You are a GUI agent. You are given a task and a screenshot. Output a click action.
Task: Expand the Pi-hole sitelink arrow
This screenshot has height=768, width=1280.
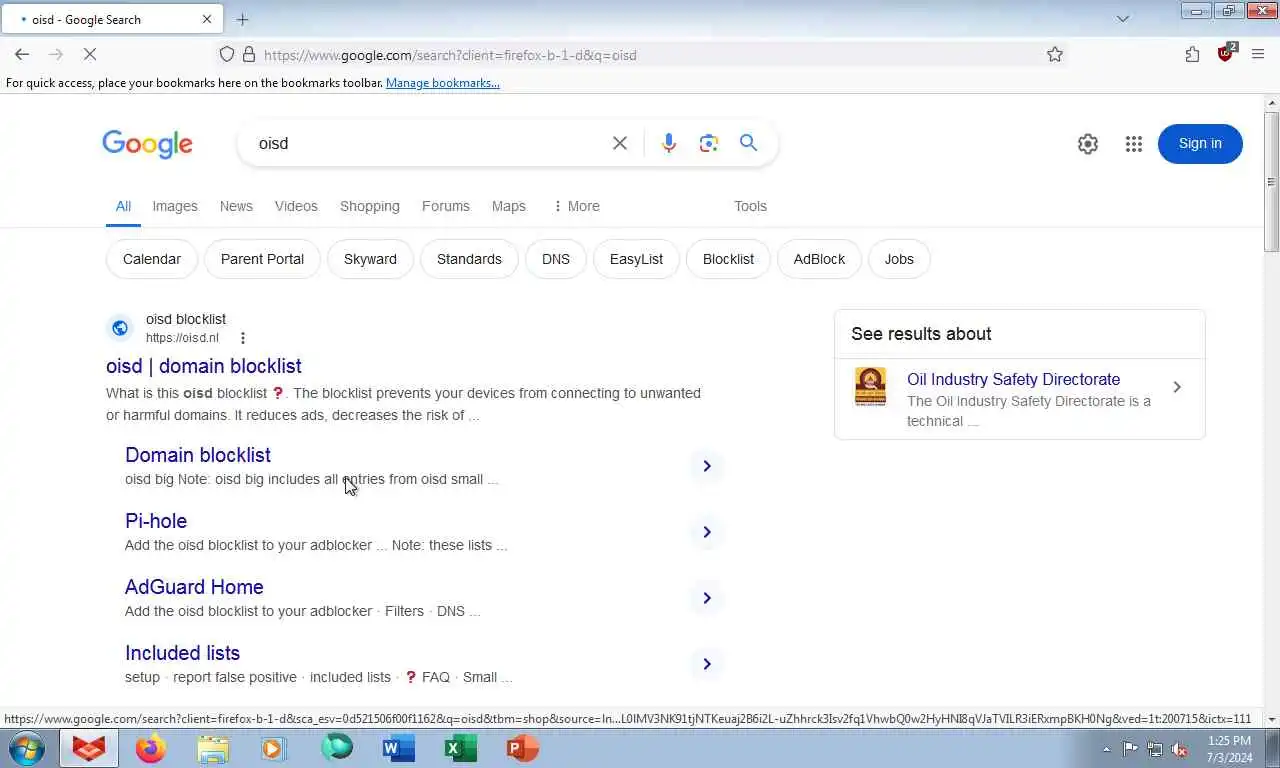click(x=706, y=532)
